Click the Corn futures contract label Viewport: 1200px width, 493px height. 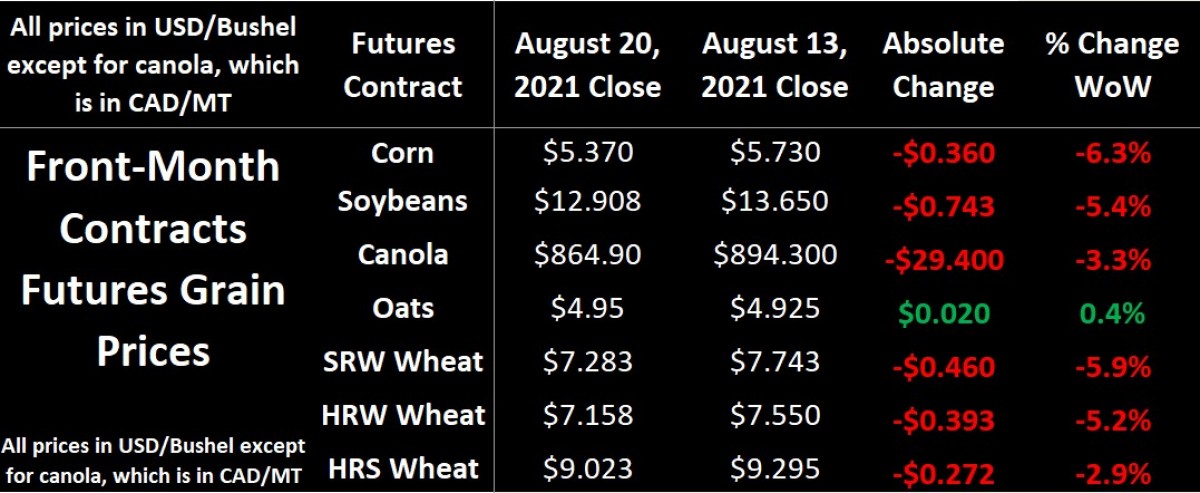pyautogui.click(x=402, y=153)
